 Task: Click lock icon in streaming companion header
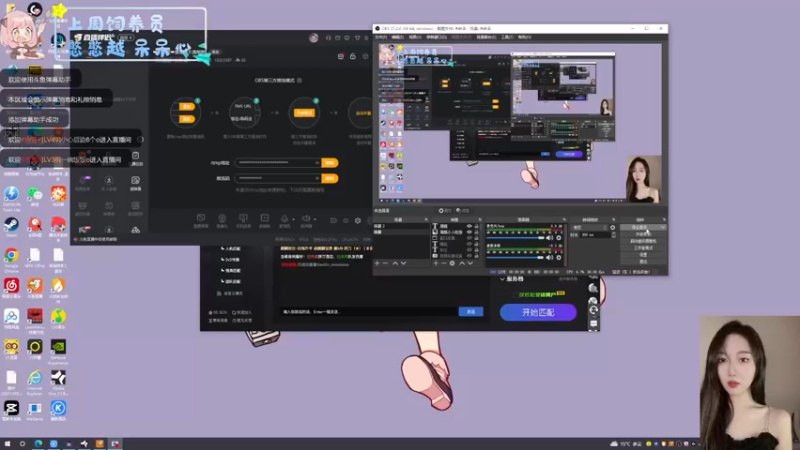353,56
